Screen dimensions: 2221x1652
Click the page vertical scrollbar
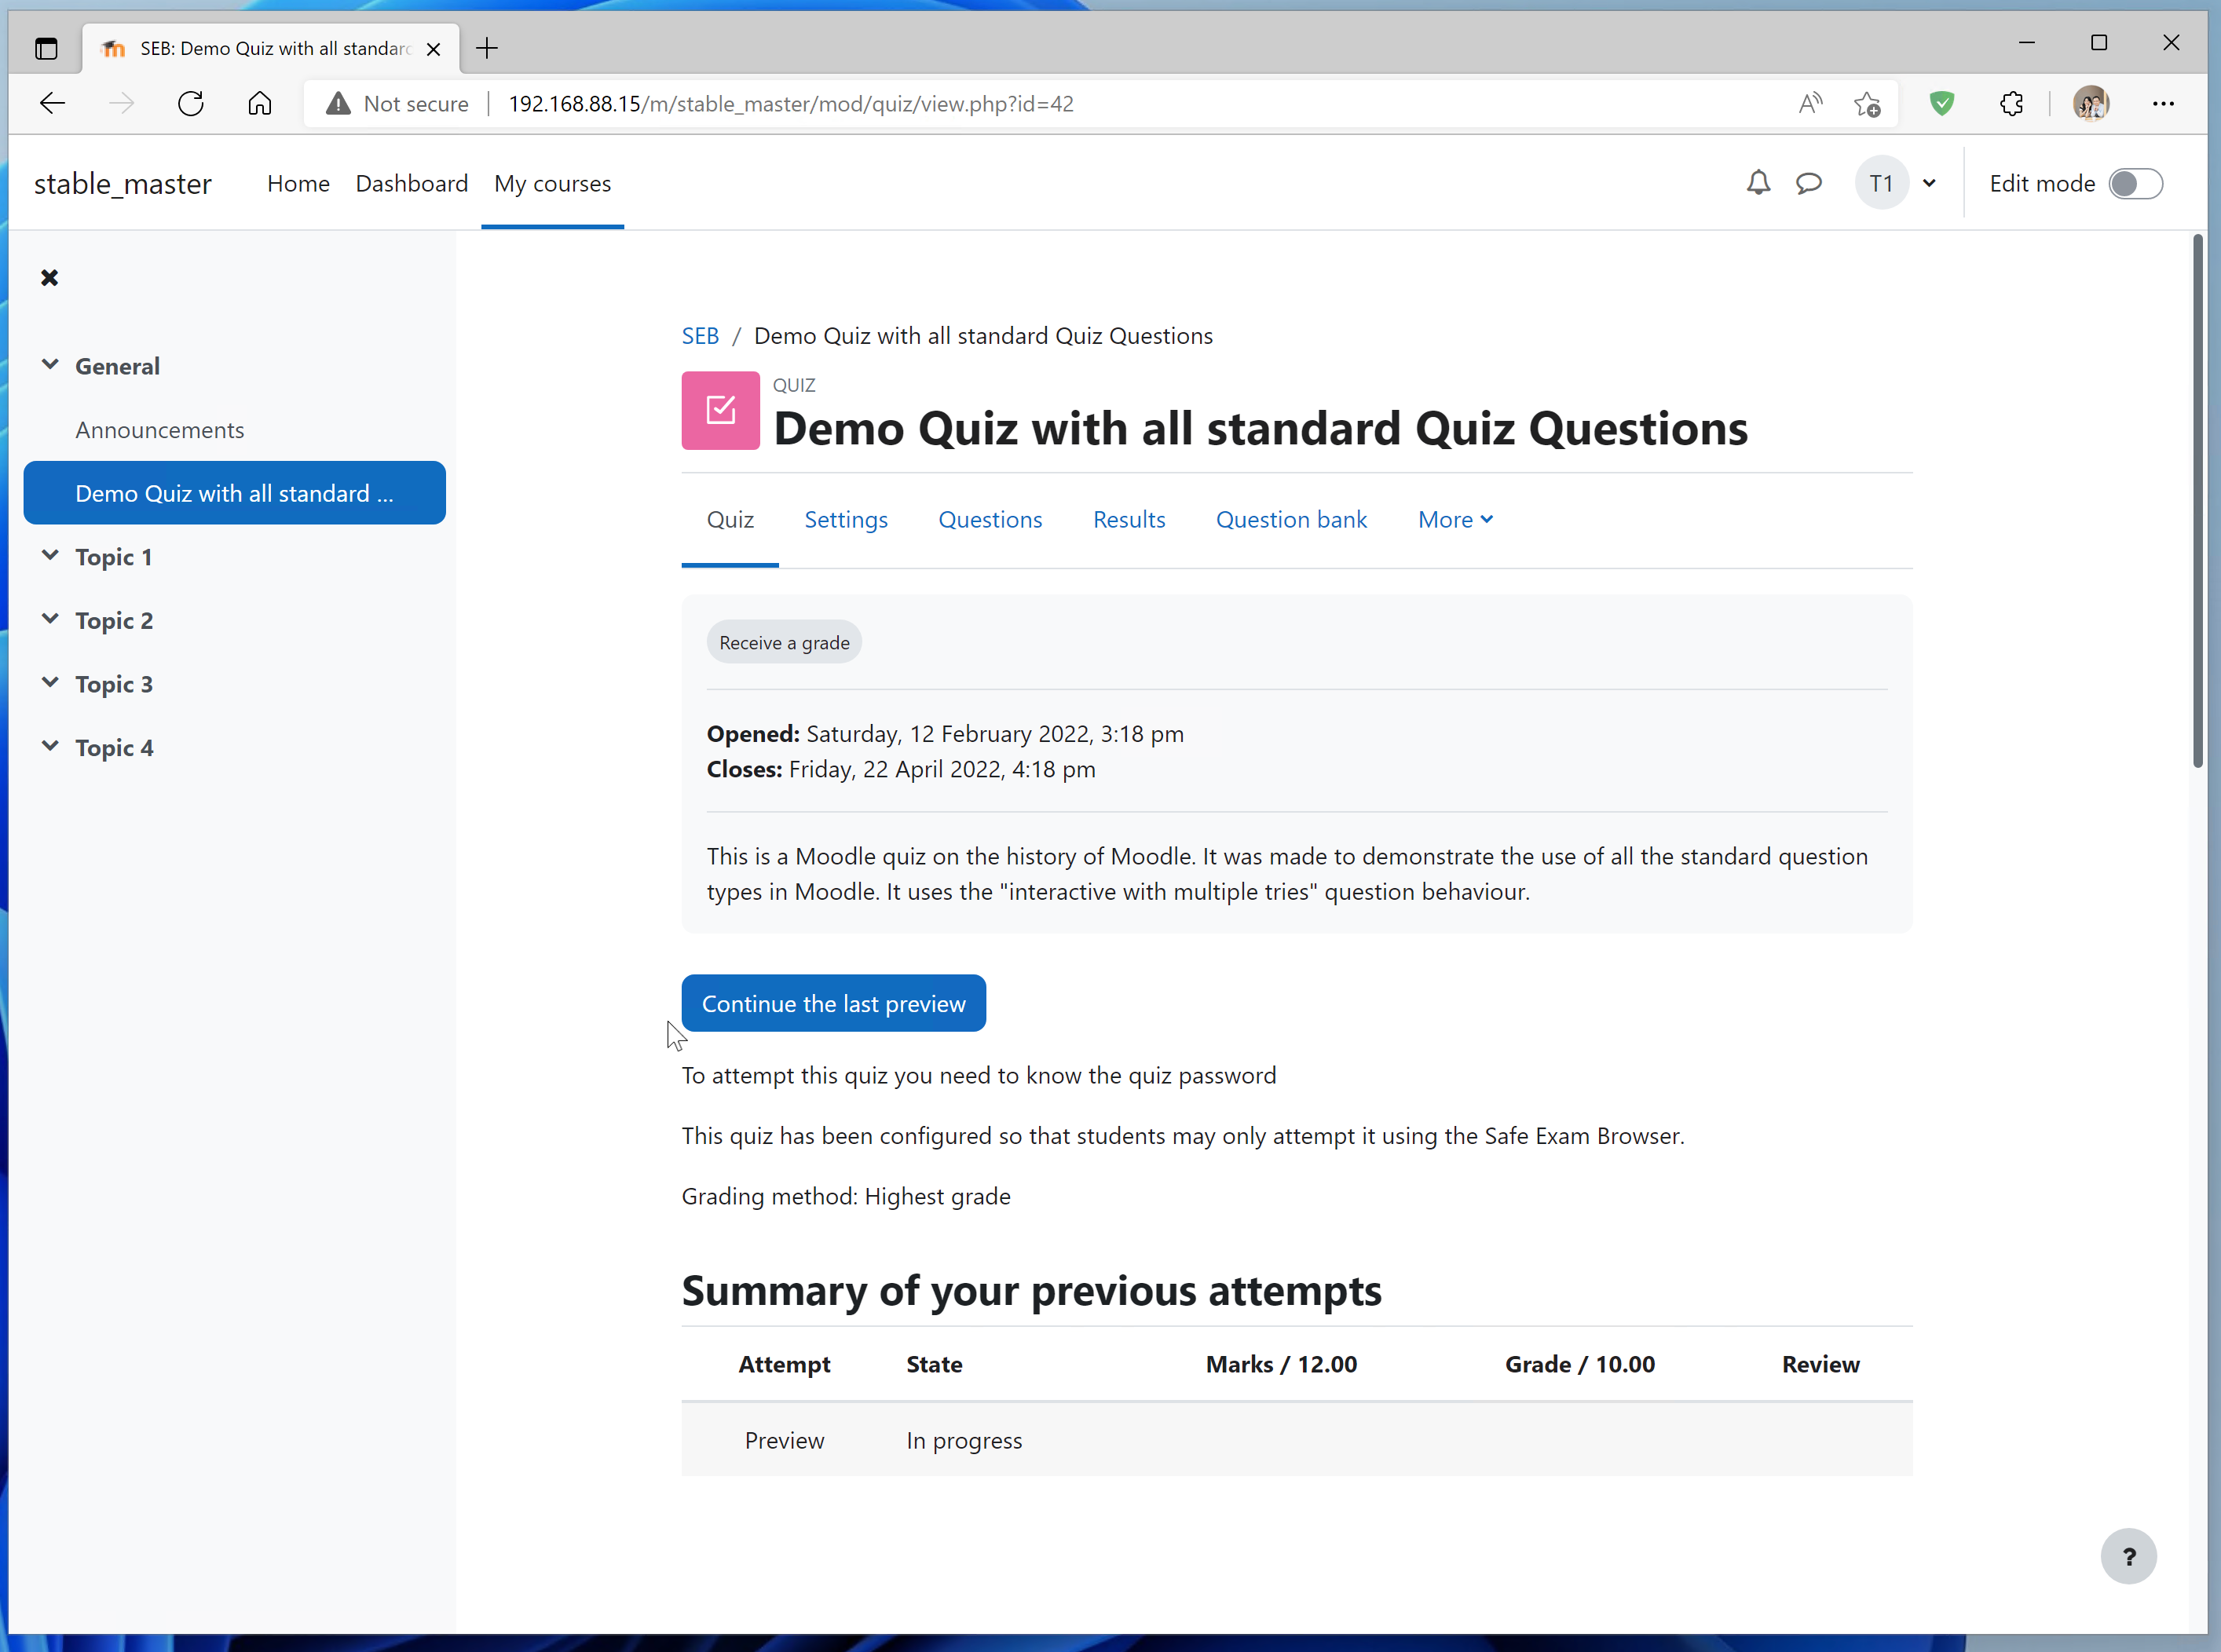tap(2198, 502)
